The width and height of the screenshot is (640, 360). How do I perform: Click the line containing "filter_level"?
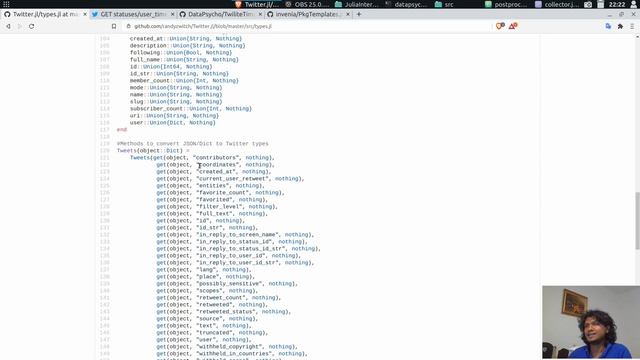coord(217,207)
